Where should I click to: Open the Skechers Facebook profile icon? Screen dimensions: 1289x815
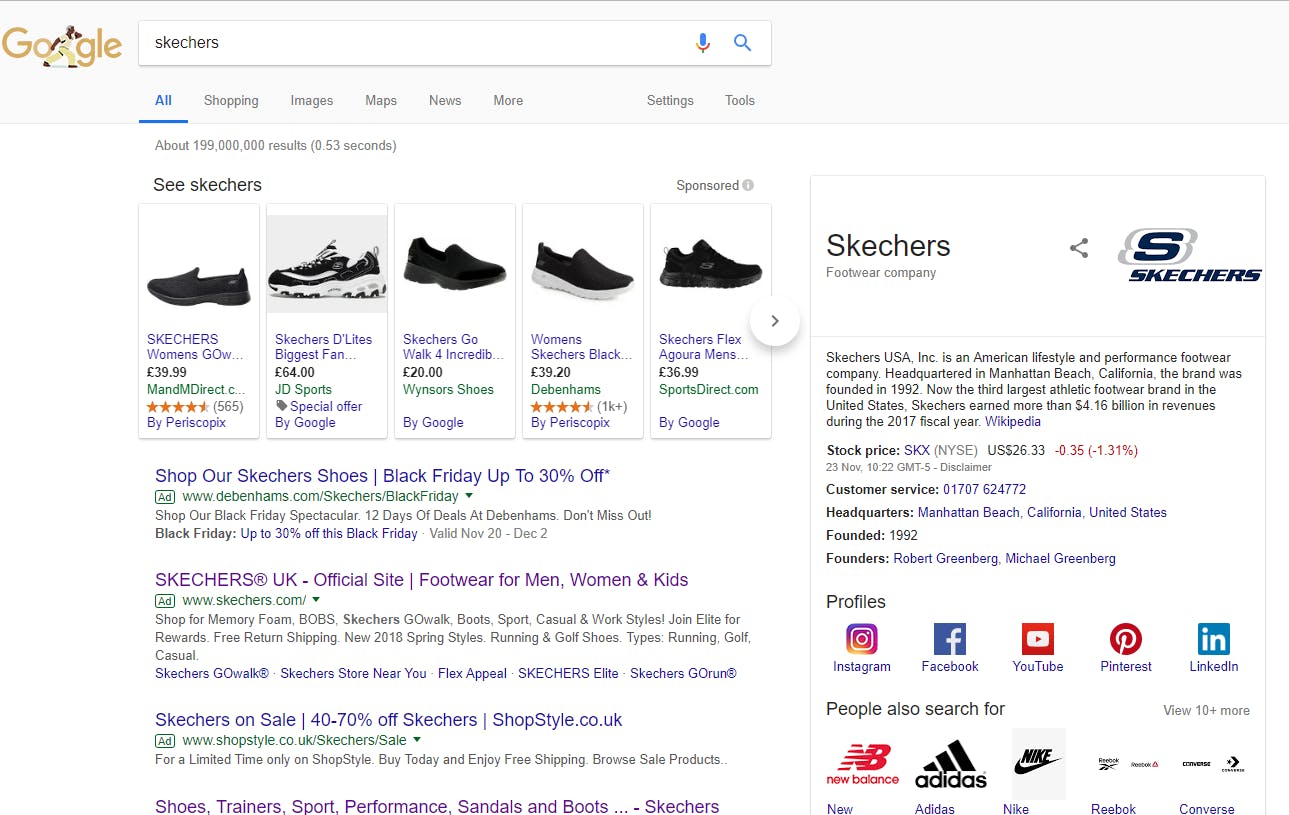point(949,639)
